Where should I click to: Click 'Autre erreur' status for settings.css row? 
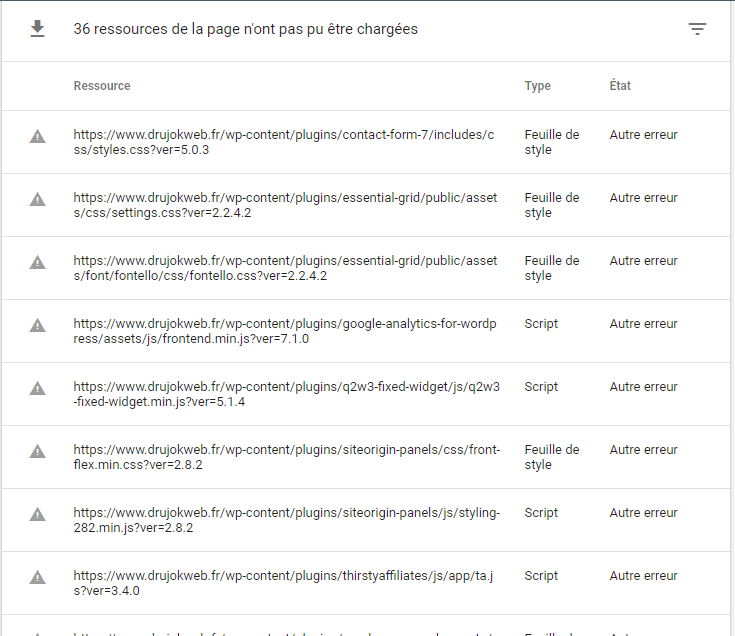pyautogui.click(x=643, y=198)
